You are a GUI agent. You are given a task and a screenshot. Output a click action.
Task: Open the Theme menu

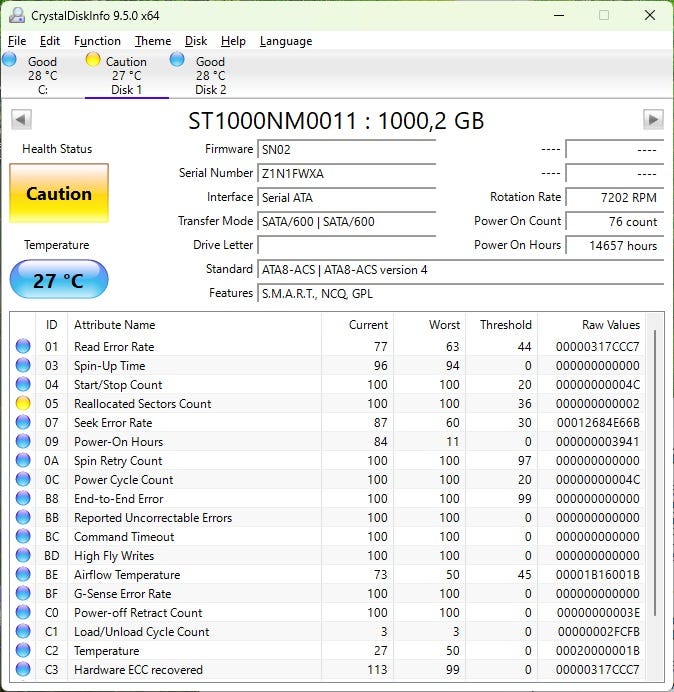153,41
